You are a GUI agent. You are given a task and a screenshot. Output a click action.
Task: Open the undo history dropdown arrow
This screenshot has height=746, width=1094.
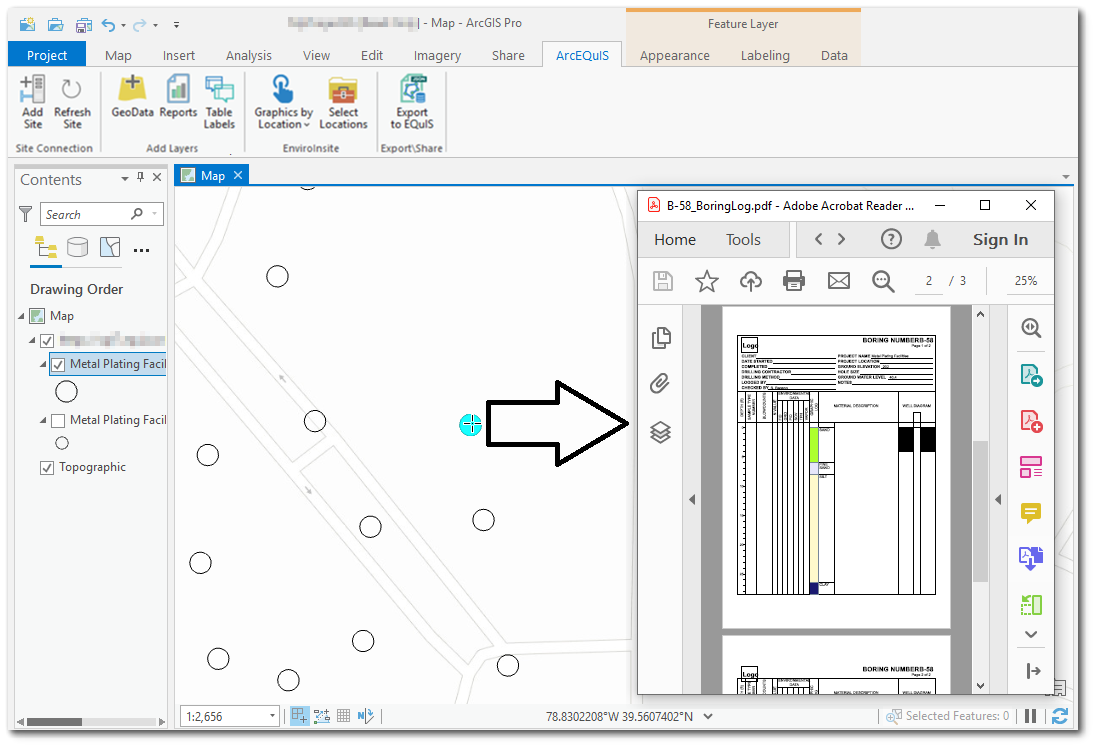pyautogui.click(x=123, y=25)
